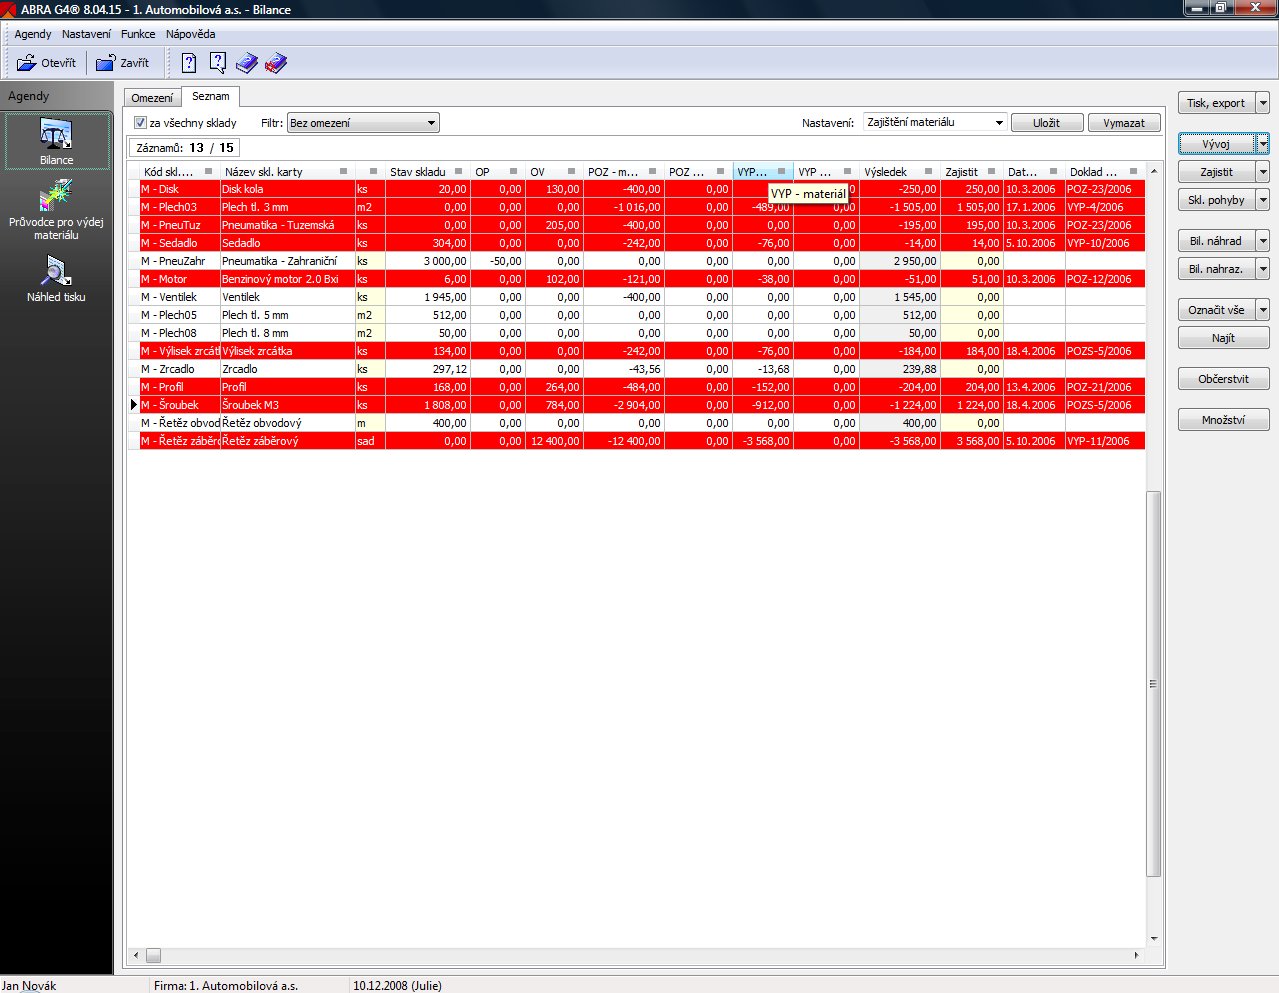Click the Vývoj button
The image size is (1279, 993).
click(x=1216, y=144)
